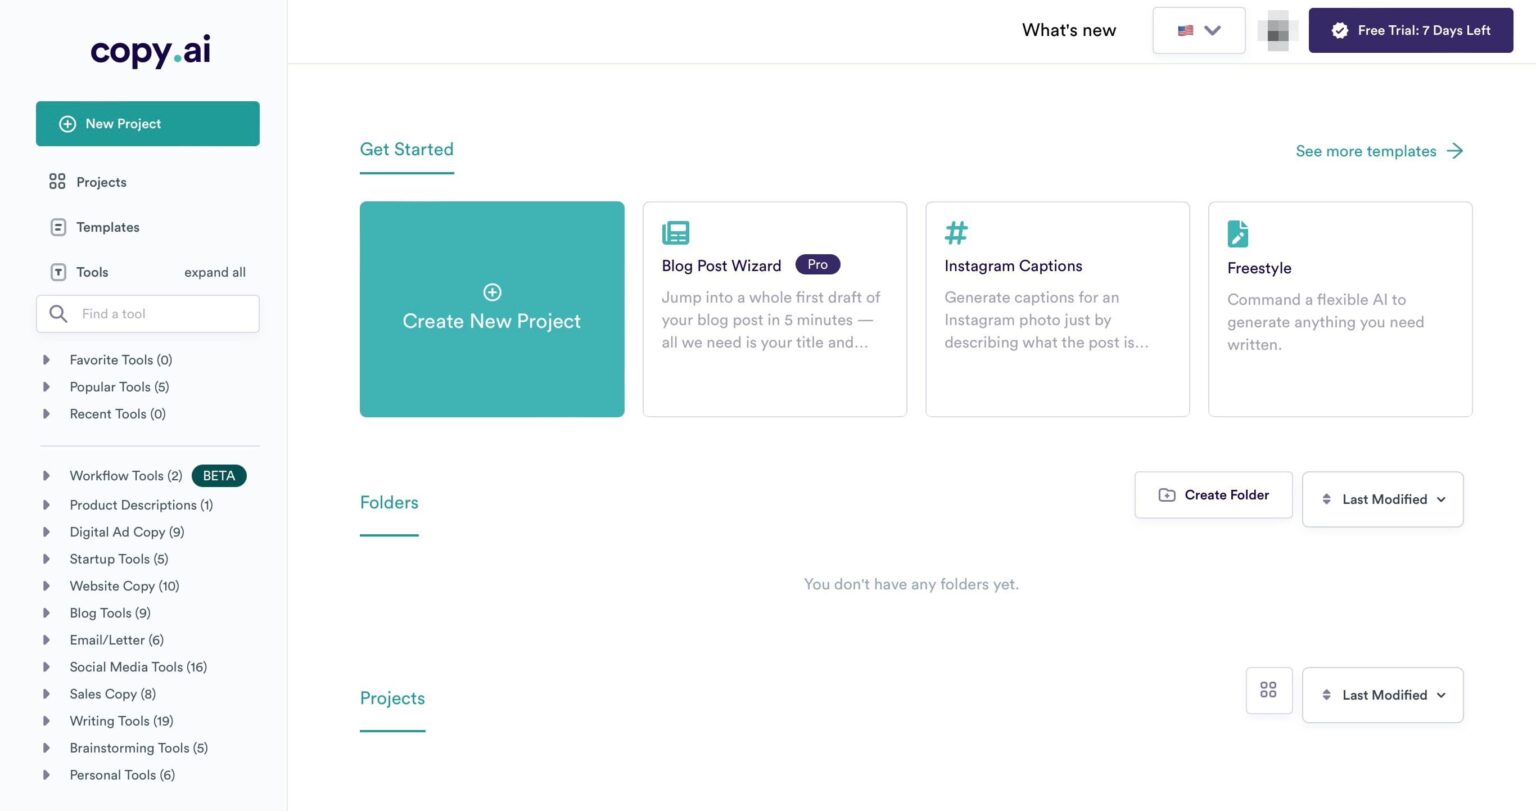
Task: Click the grid view icon in Projects section
Action: click(1268, 690)
